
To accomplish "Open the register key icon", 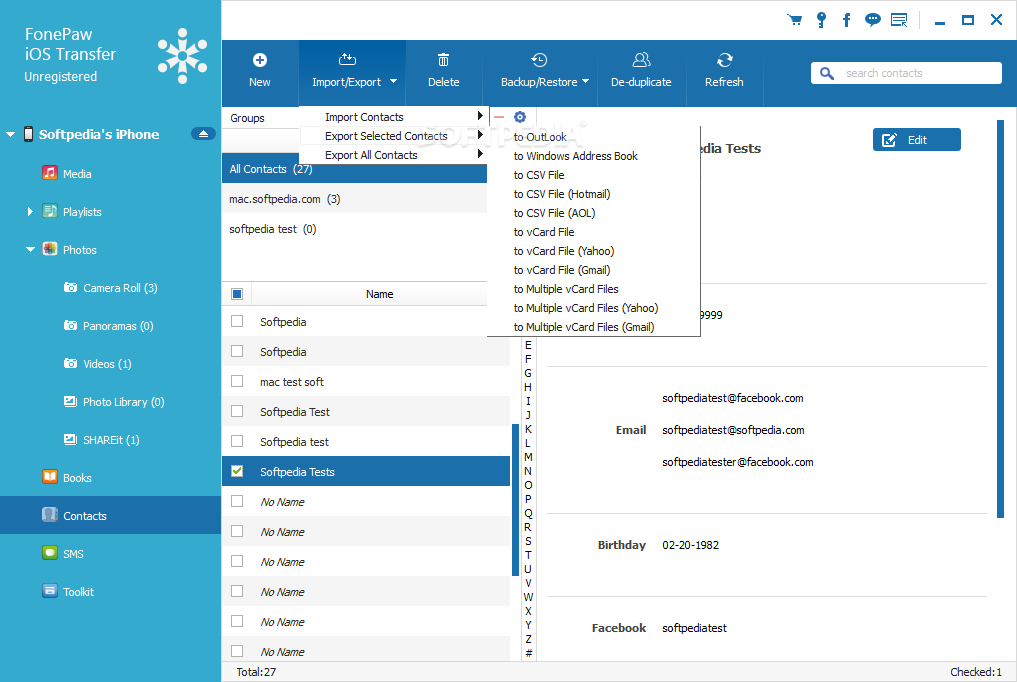I will coord(821,19).
